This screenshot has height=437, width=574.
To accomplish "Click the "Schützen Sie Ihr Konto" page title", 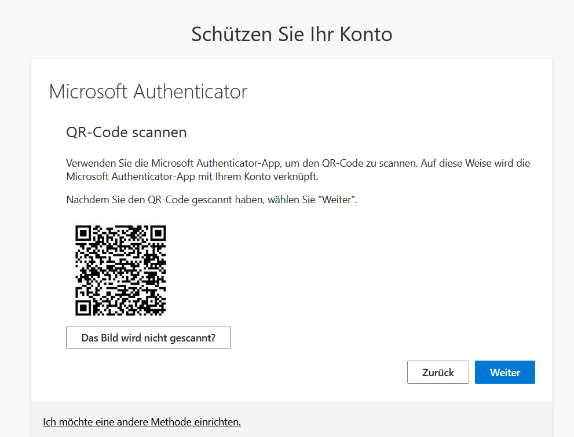I will pos(292,34).
